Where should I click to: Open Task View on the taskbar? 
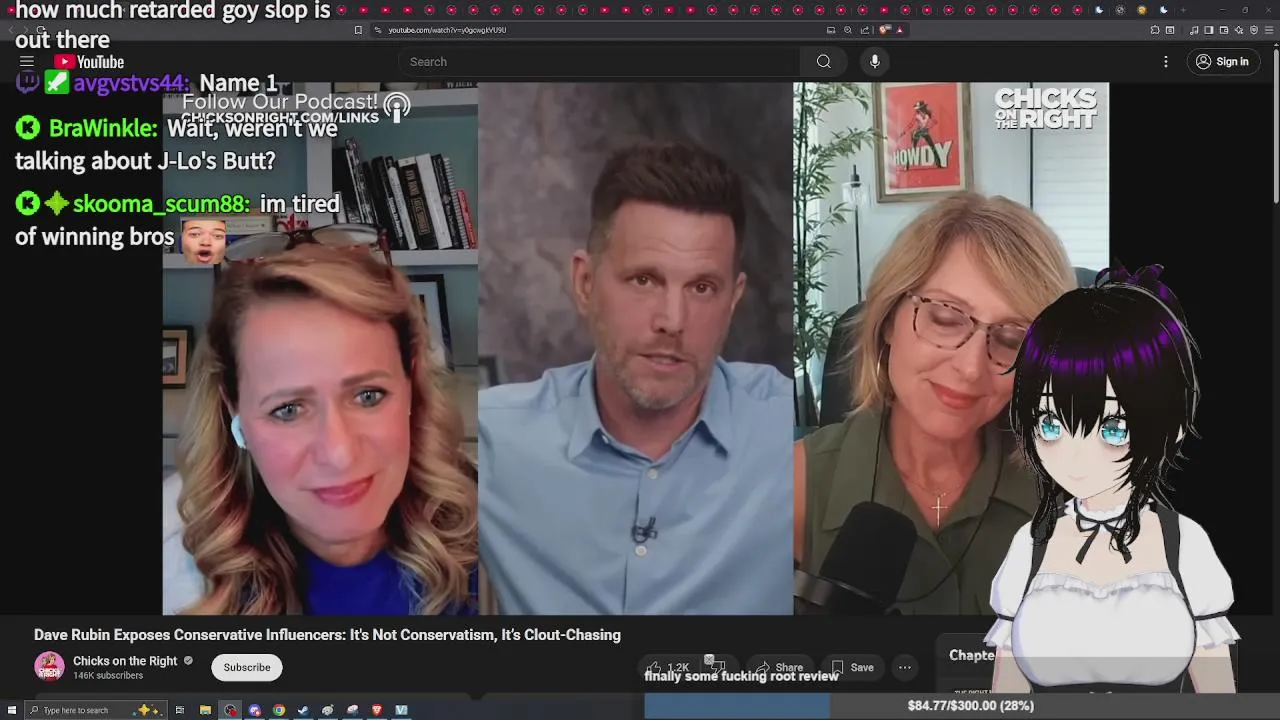click(180, 710)
